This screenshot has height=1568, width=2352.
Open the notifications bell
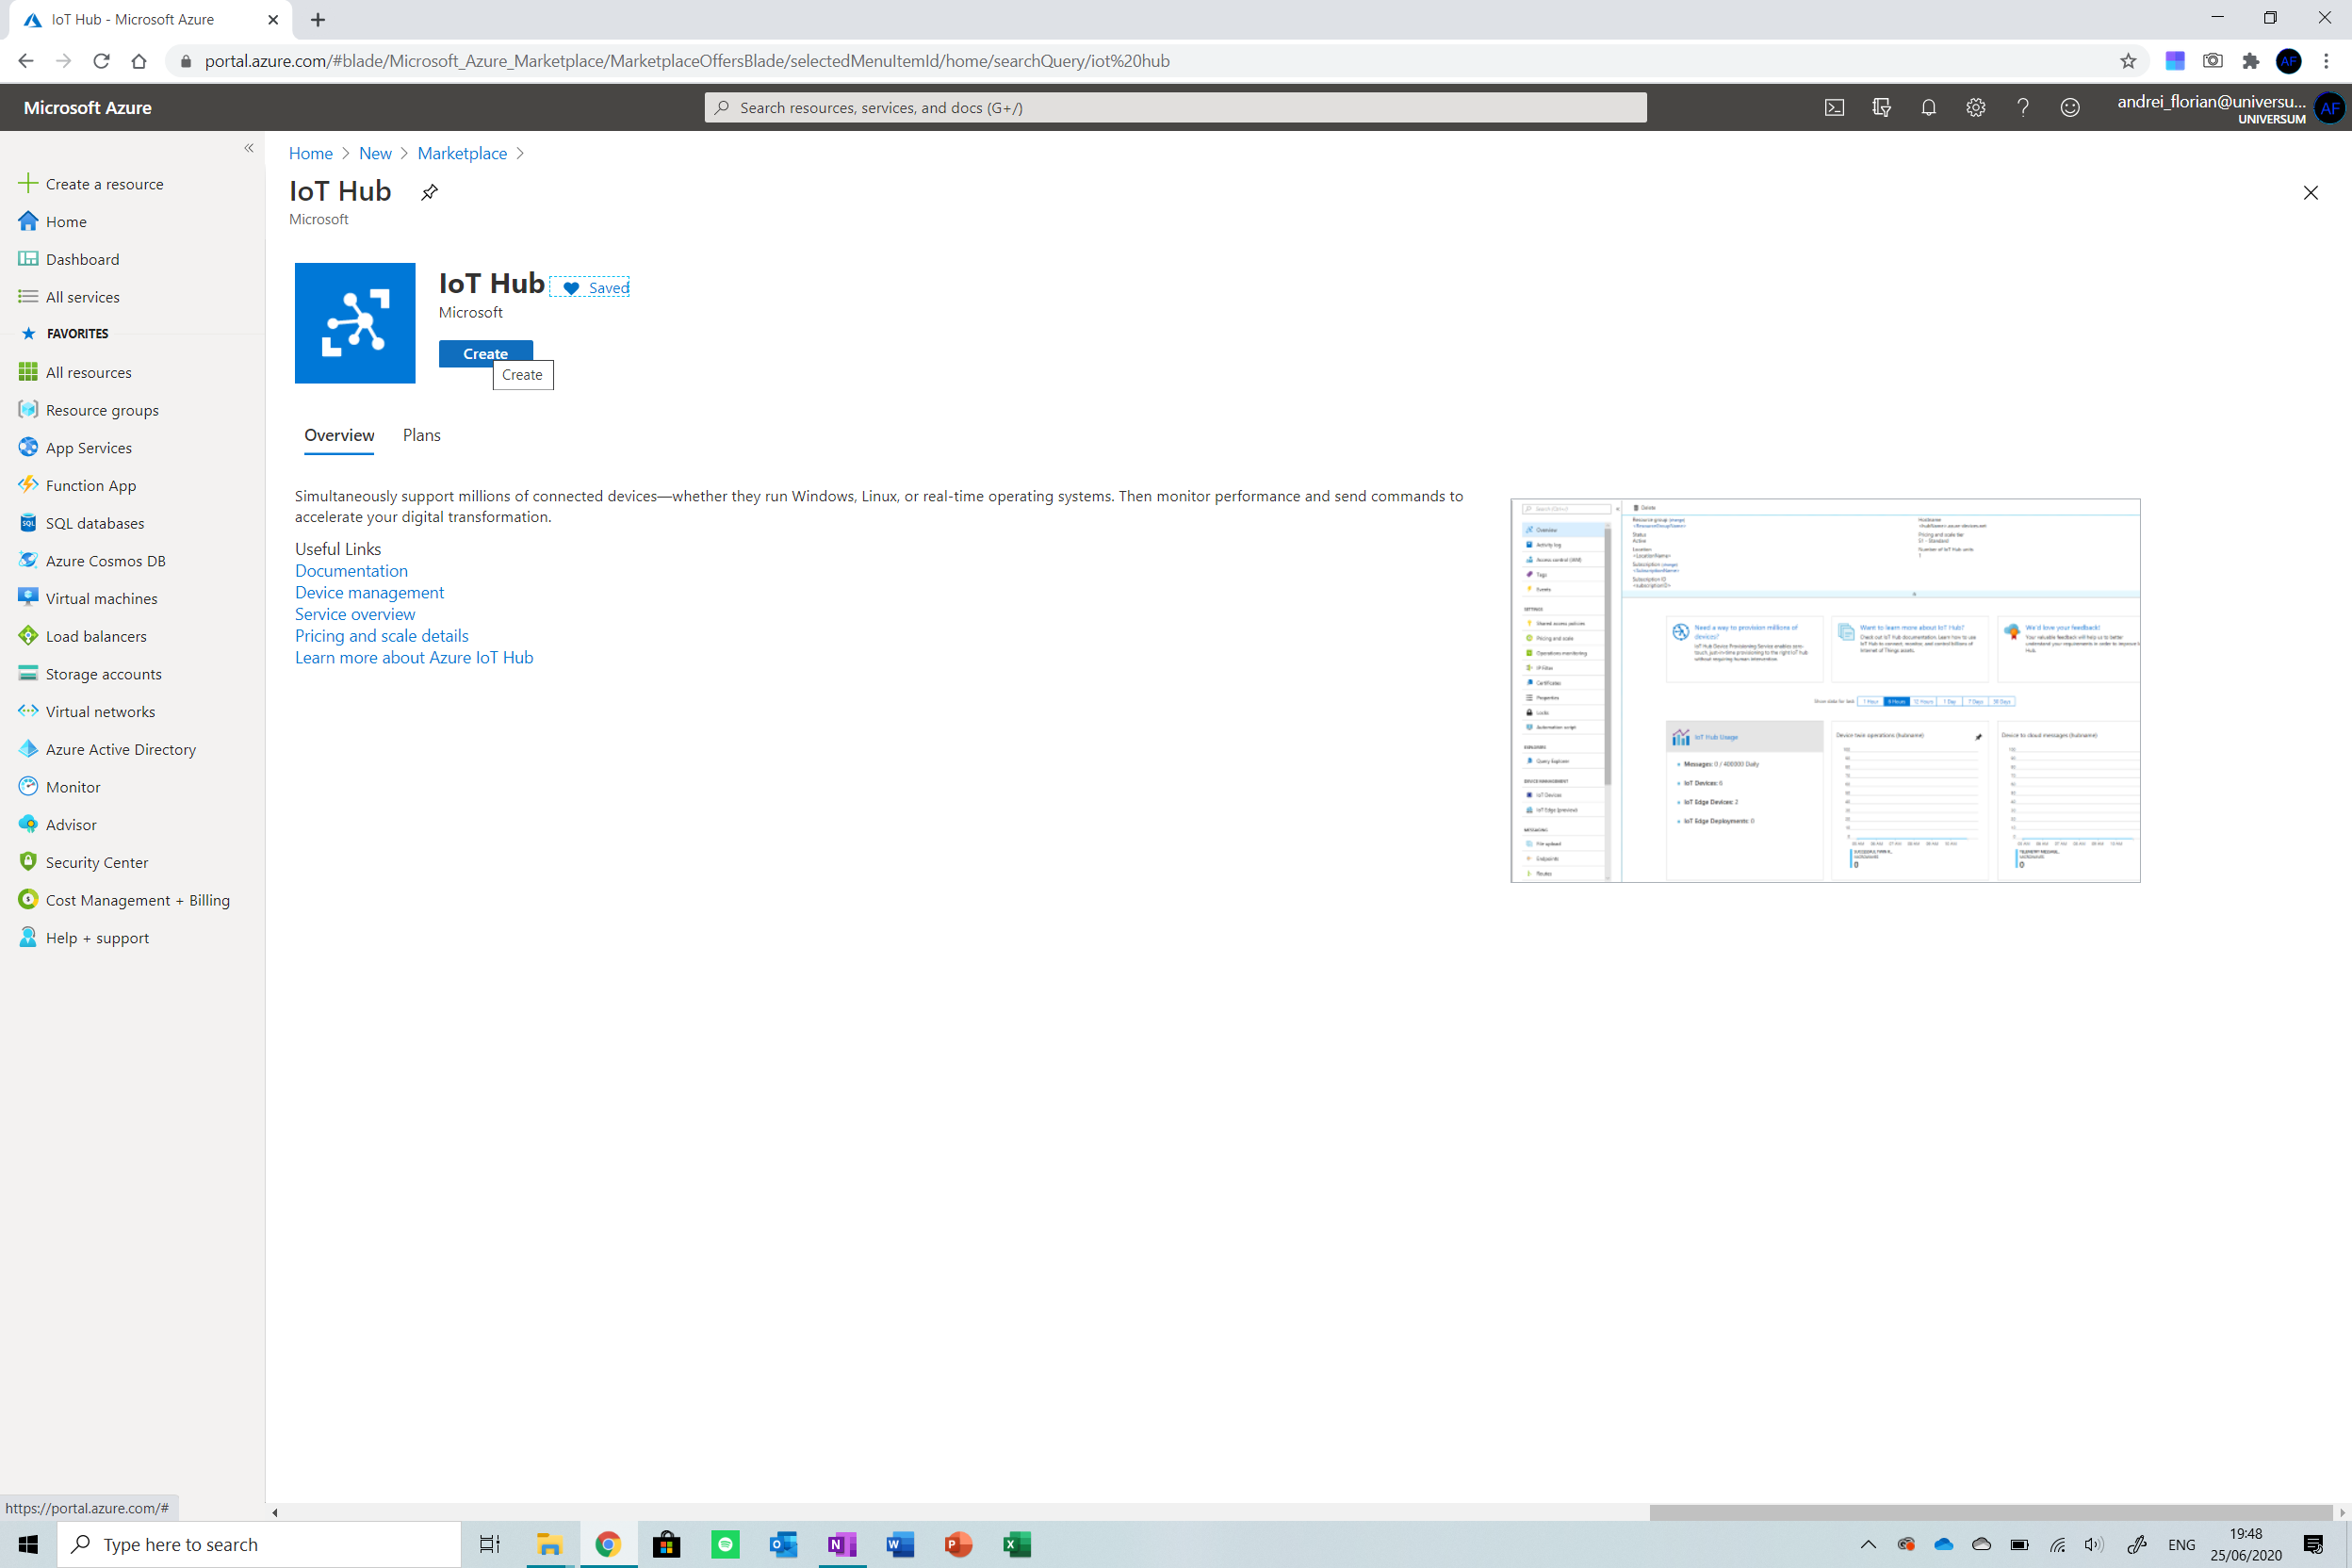[x=1928, y=108]
